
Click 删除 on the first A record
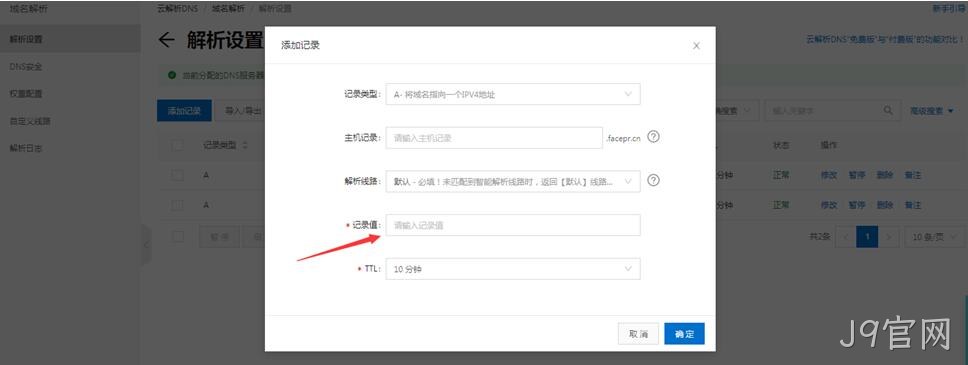[885, 175]
